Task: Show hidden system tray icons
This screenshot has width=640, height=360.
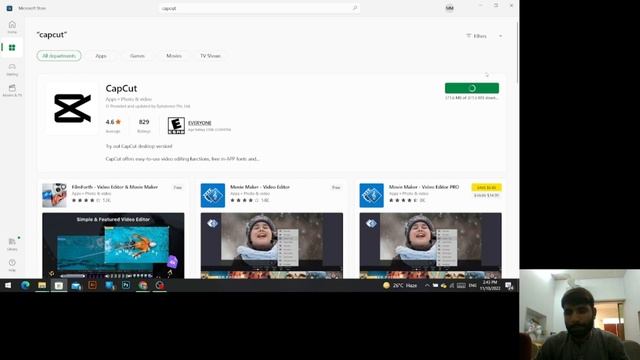Action: tap(427, 285)
